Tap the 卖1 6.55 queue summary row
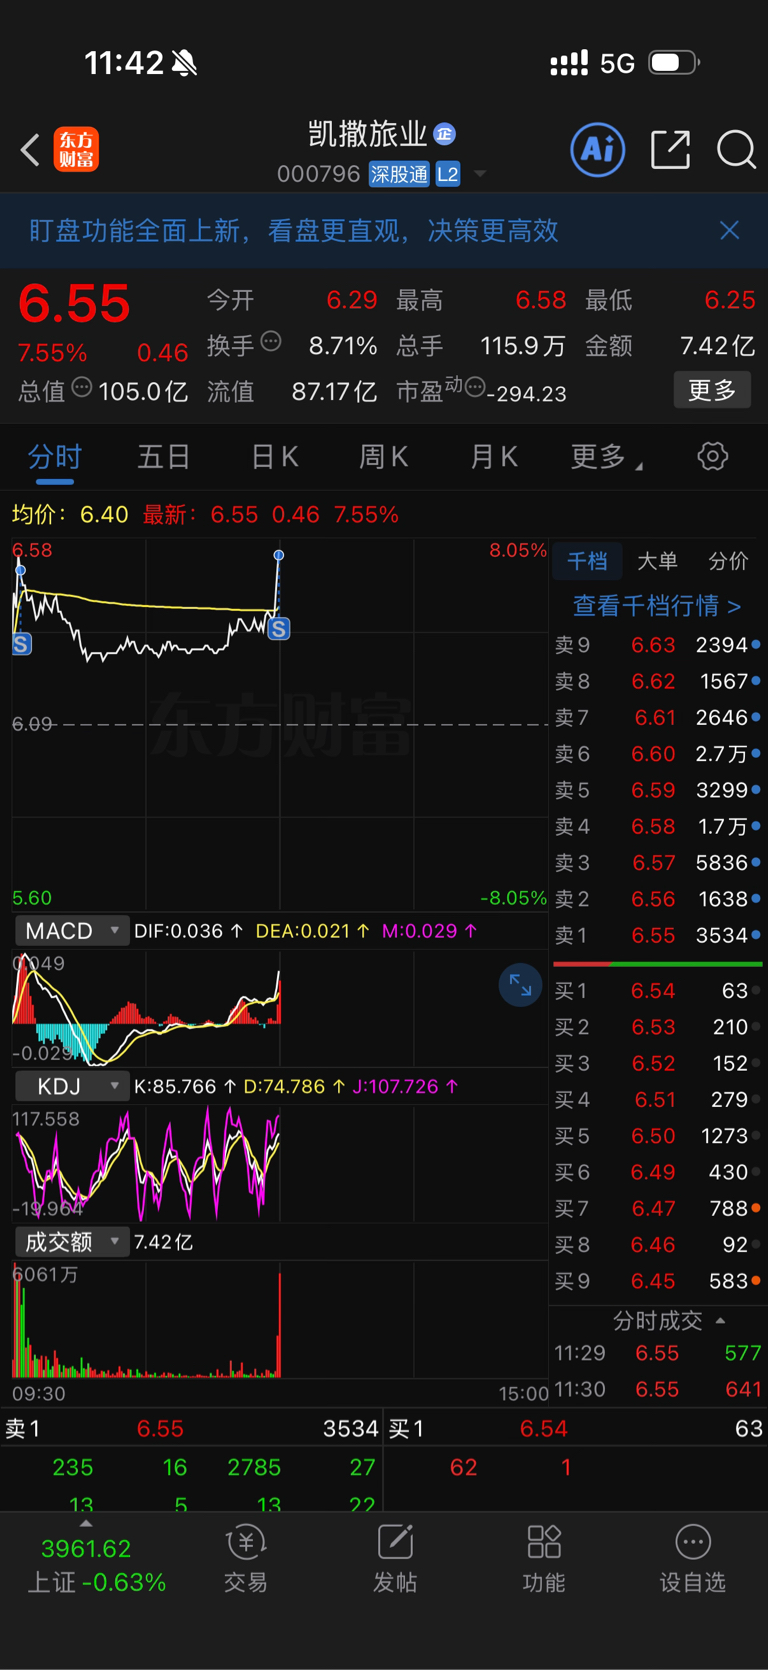Image resolution: width=768 pixels, height=1670 pixels. click(192, 1429)
